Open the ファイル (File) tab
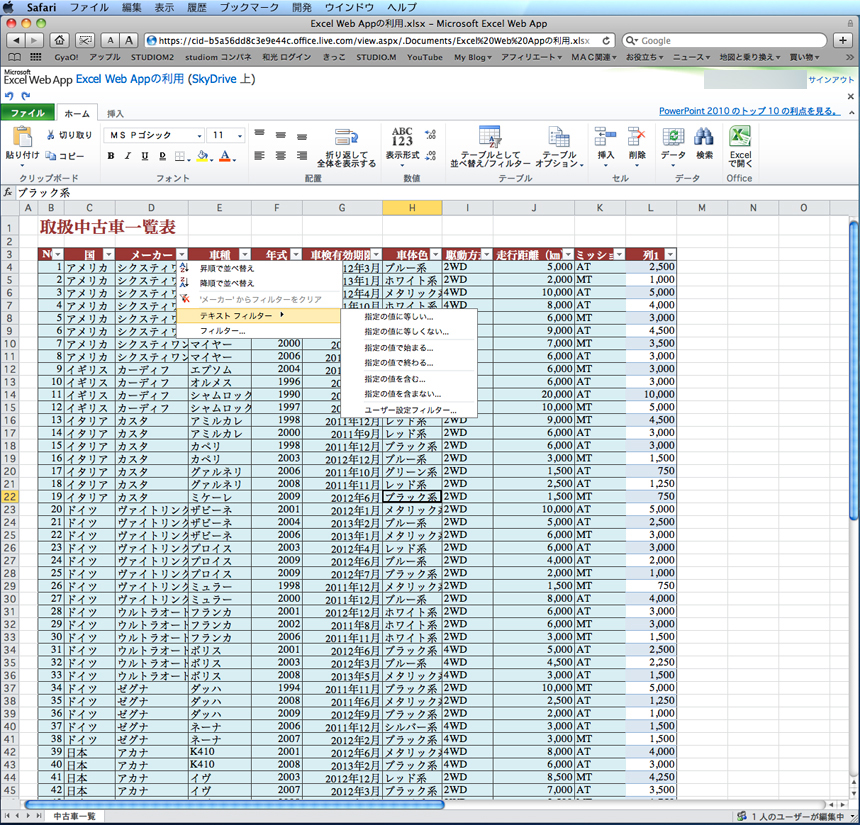 click(x=27, y=112)
